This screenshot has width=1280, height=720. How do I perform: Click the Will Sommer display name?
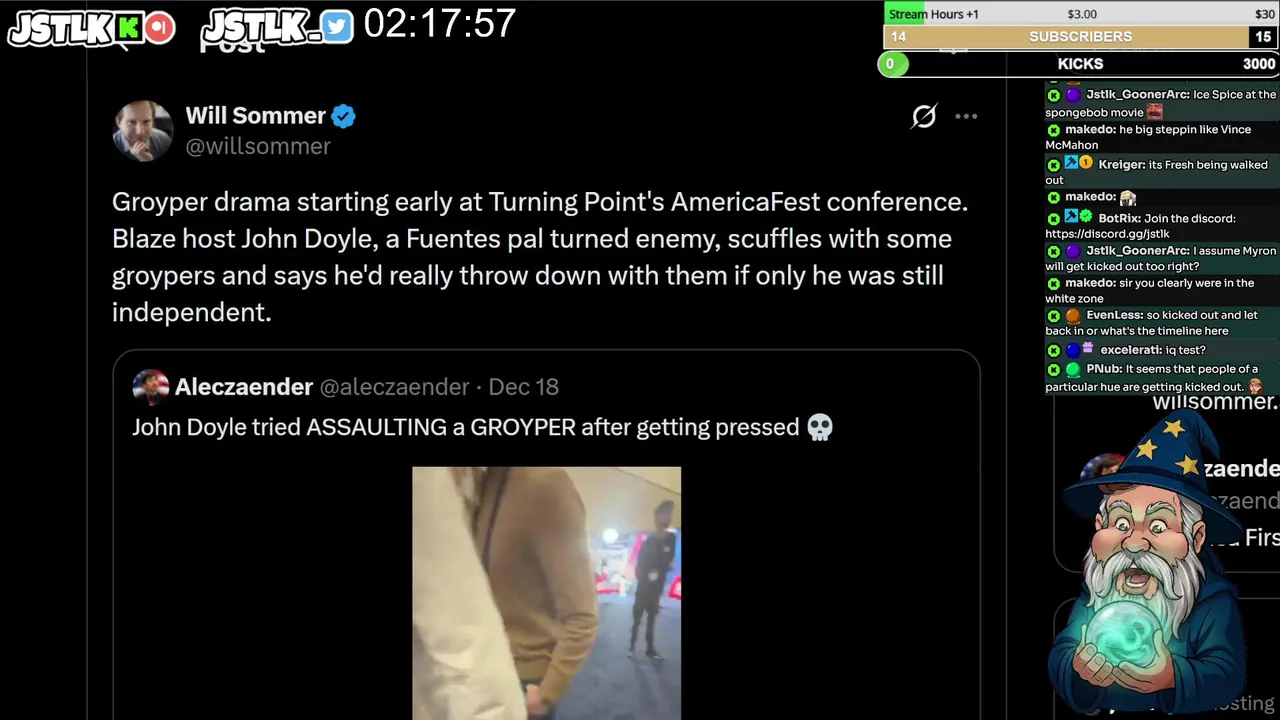pyautogui.click(x=255, y=116)
